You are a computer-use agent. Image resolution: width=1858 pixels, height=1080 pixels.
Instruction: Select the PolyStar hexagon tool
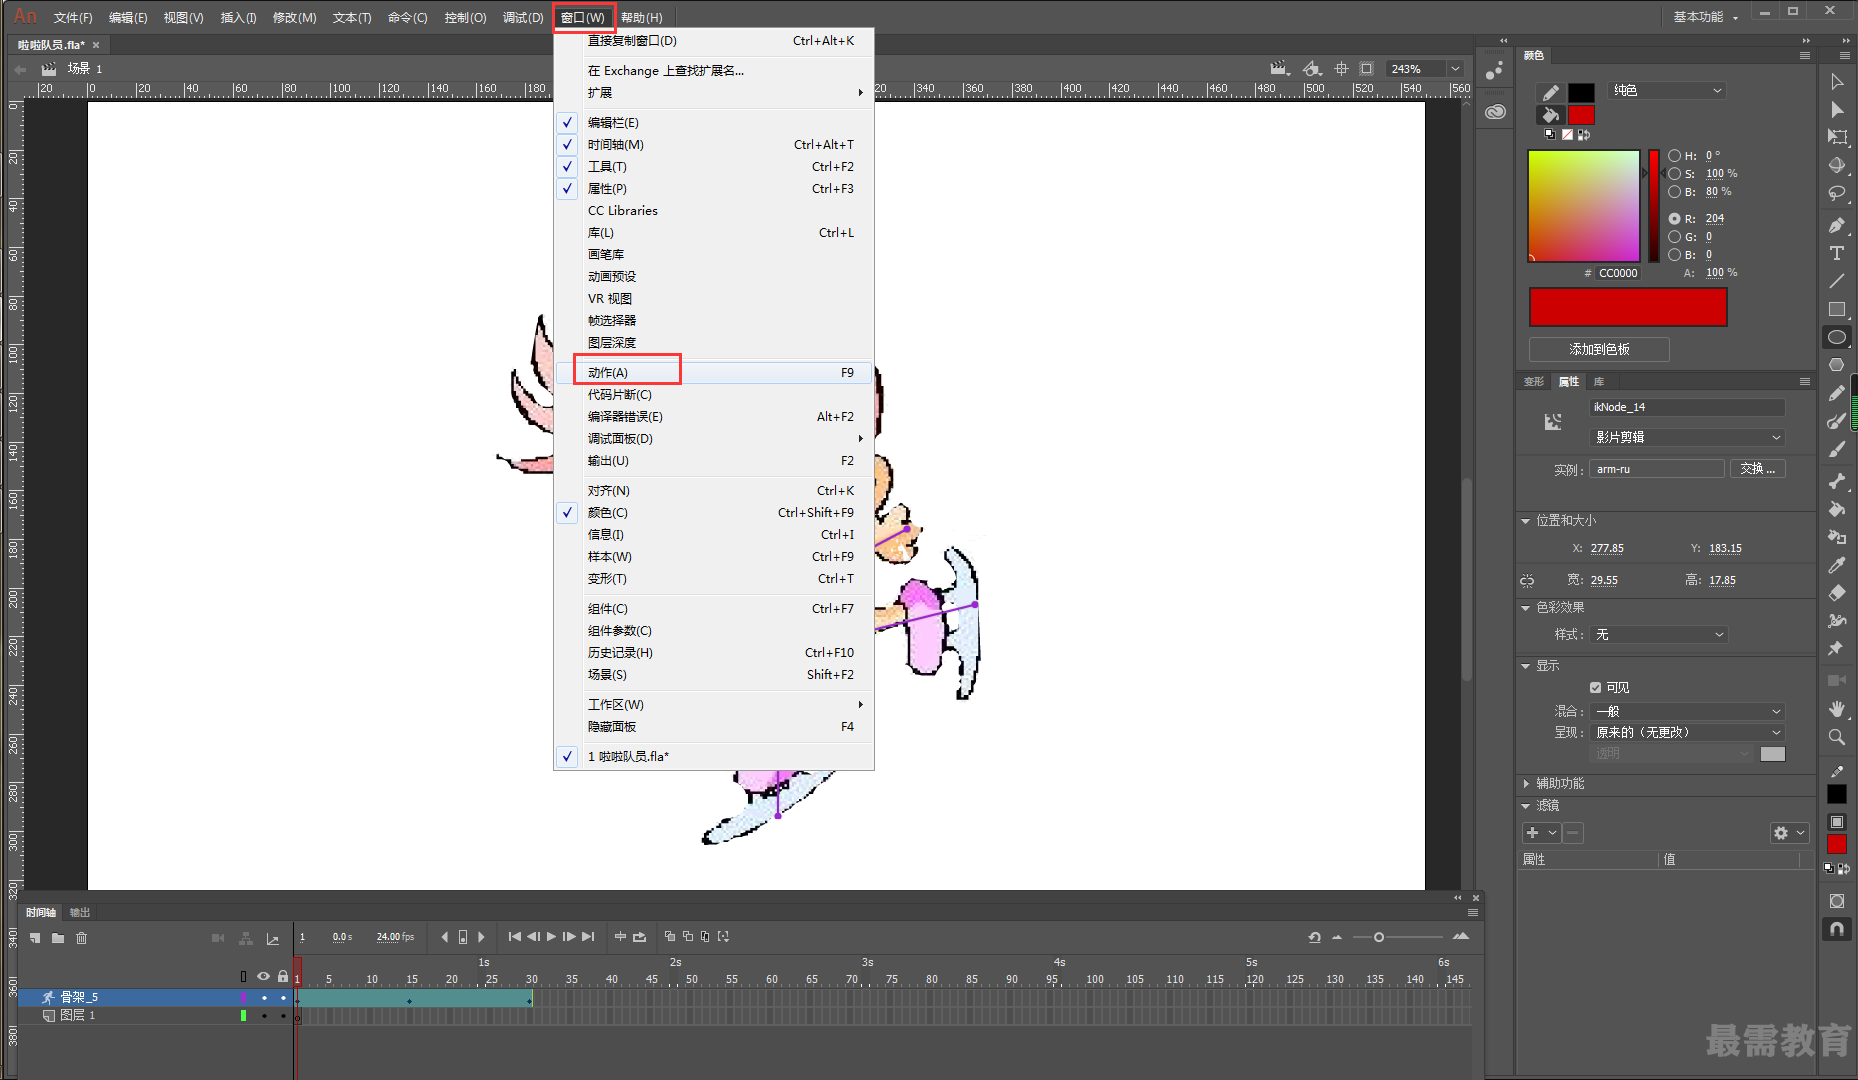(1837, 365)
